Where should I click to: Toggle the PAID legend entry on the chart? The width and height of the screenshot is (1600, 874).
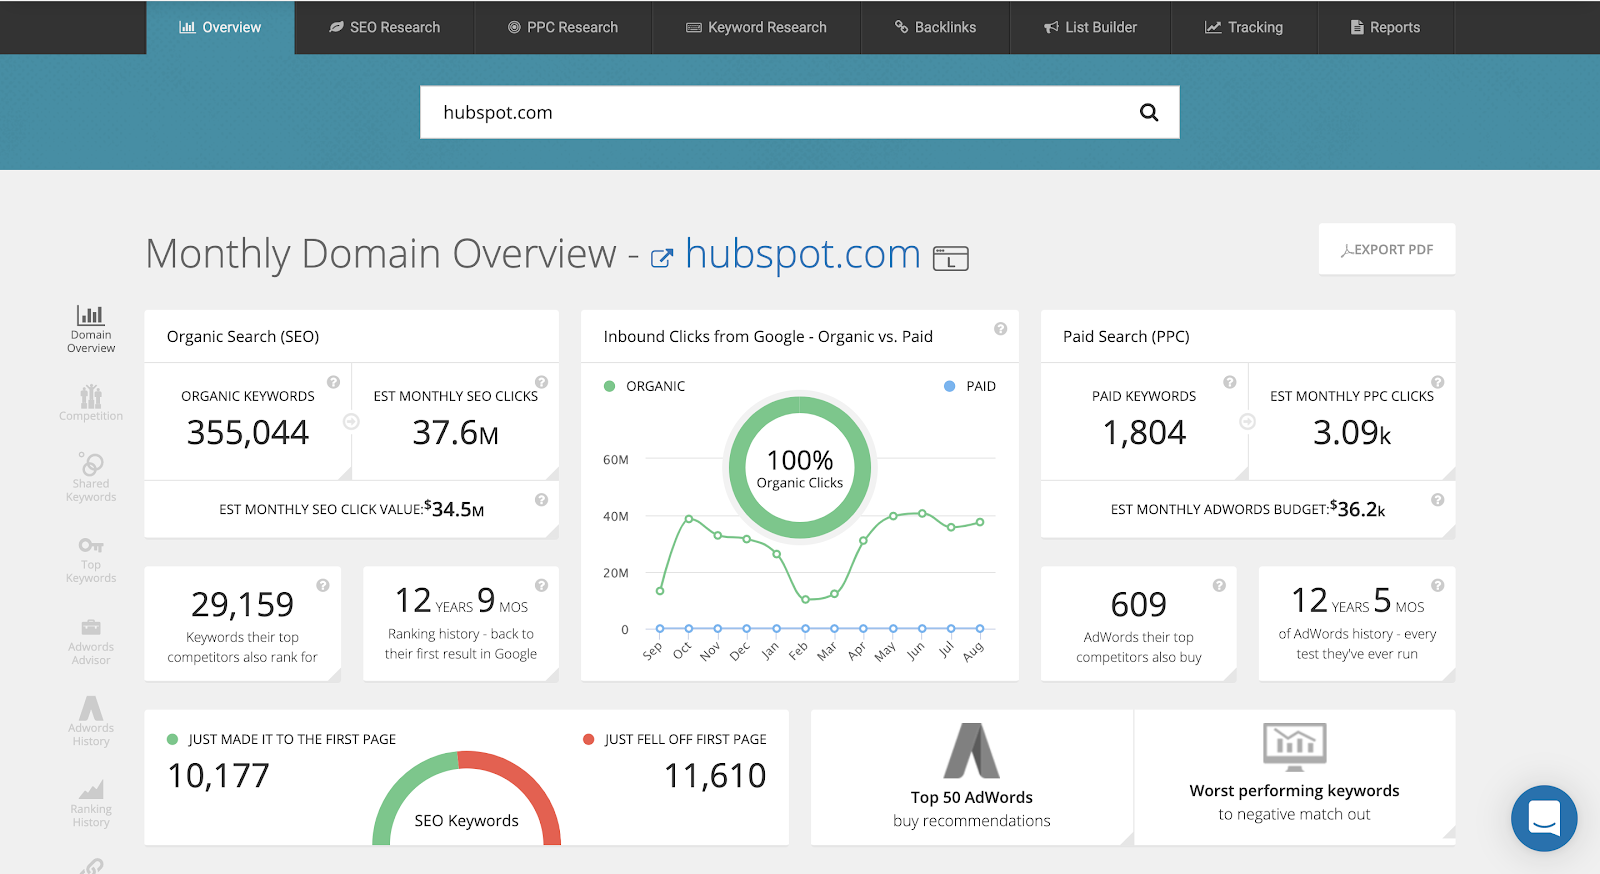point(970,386)
